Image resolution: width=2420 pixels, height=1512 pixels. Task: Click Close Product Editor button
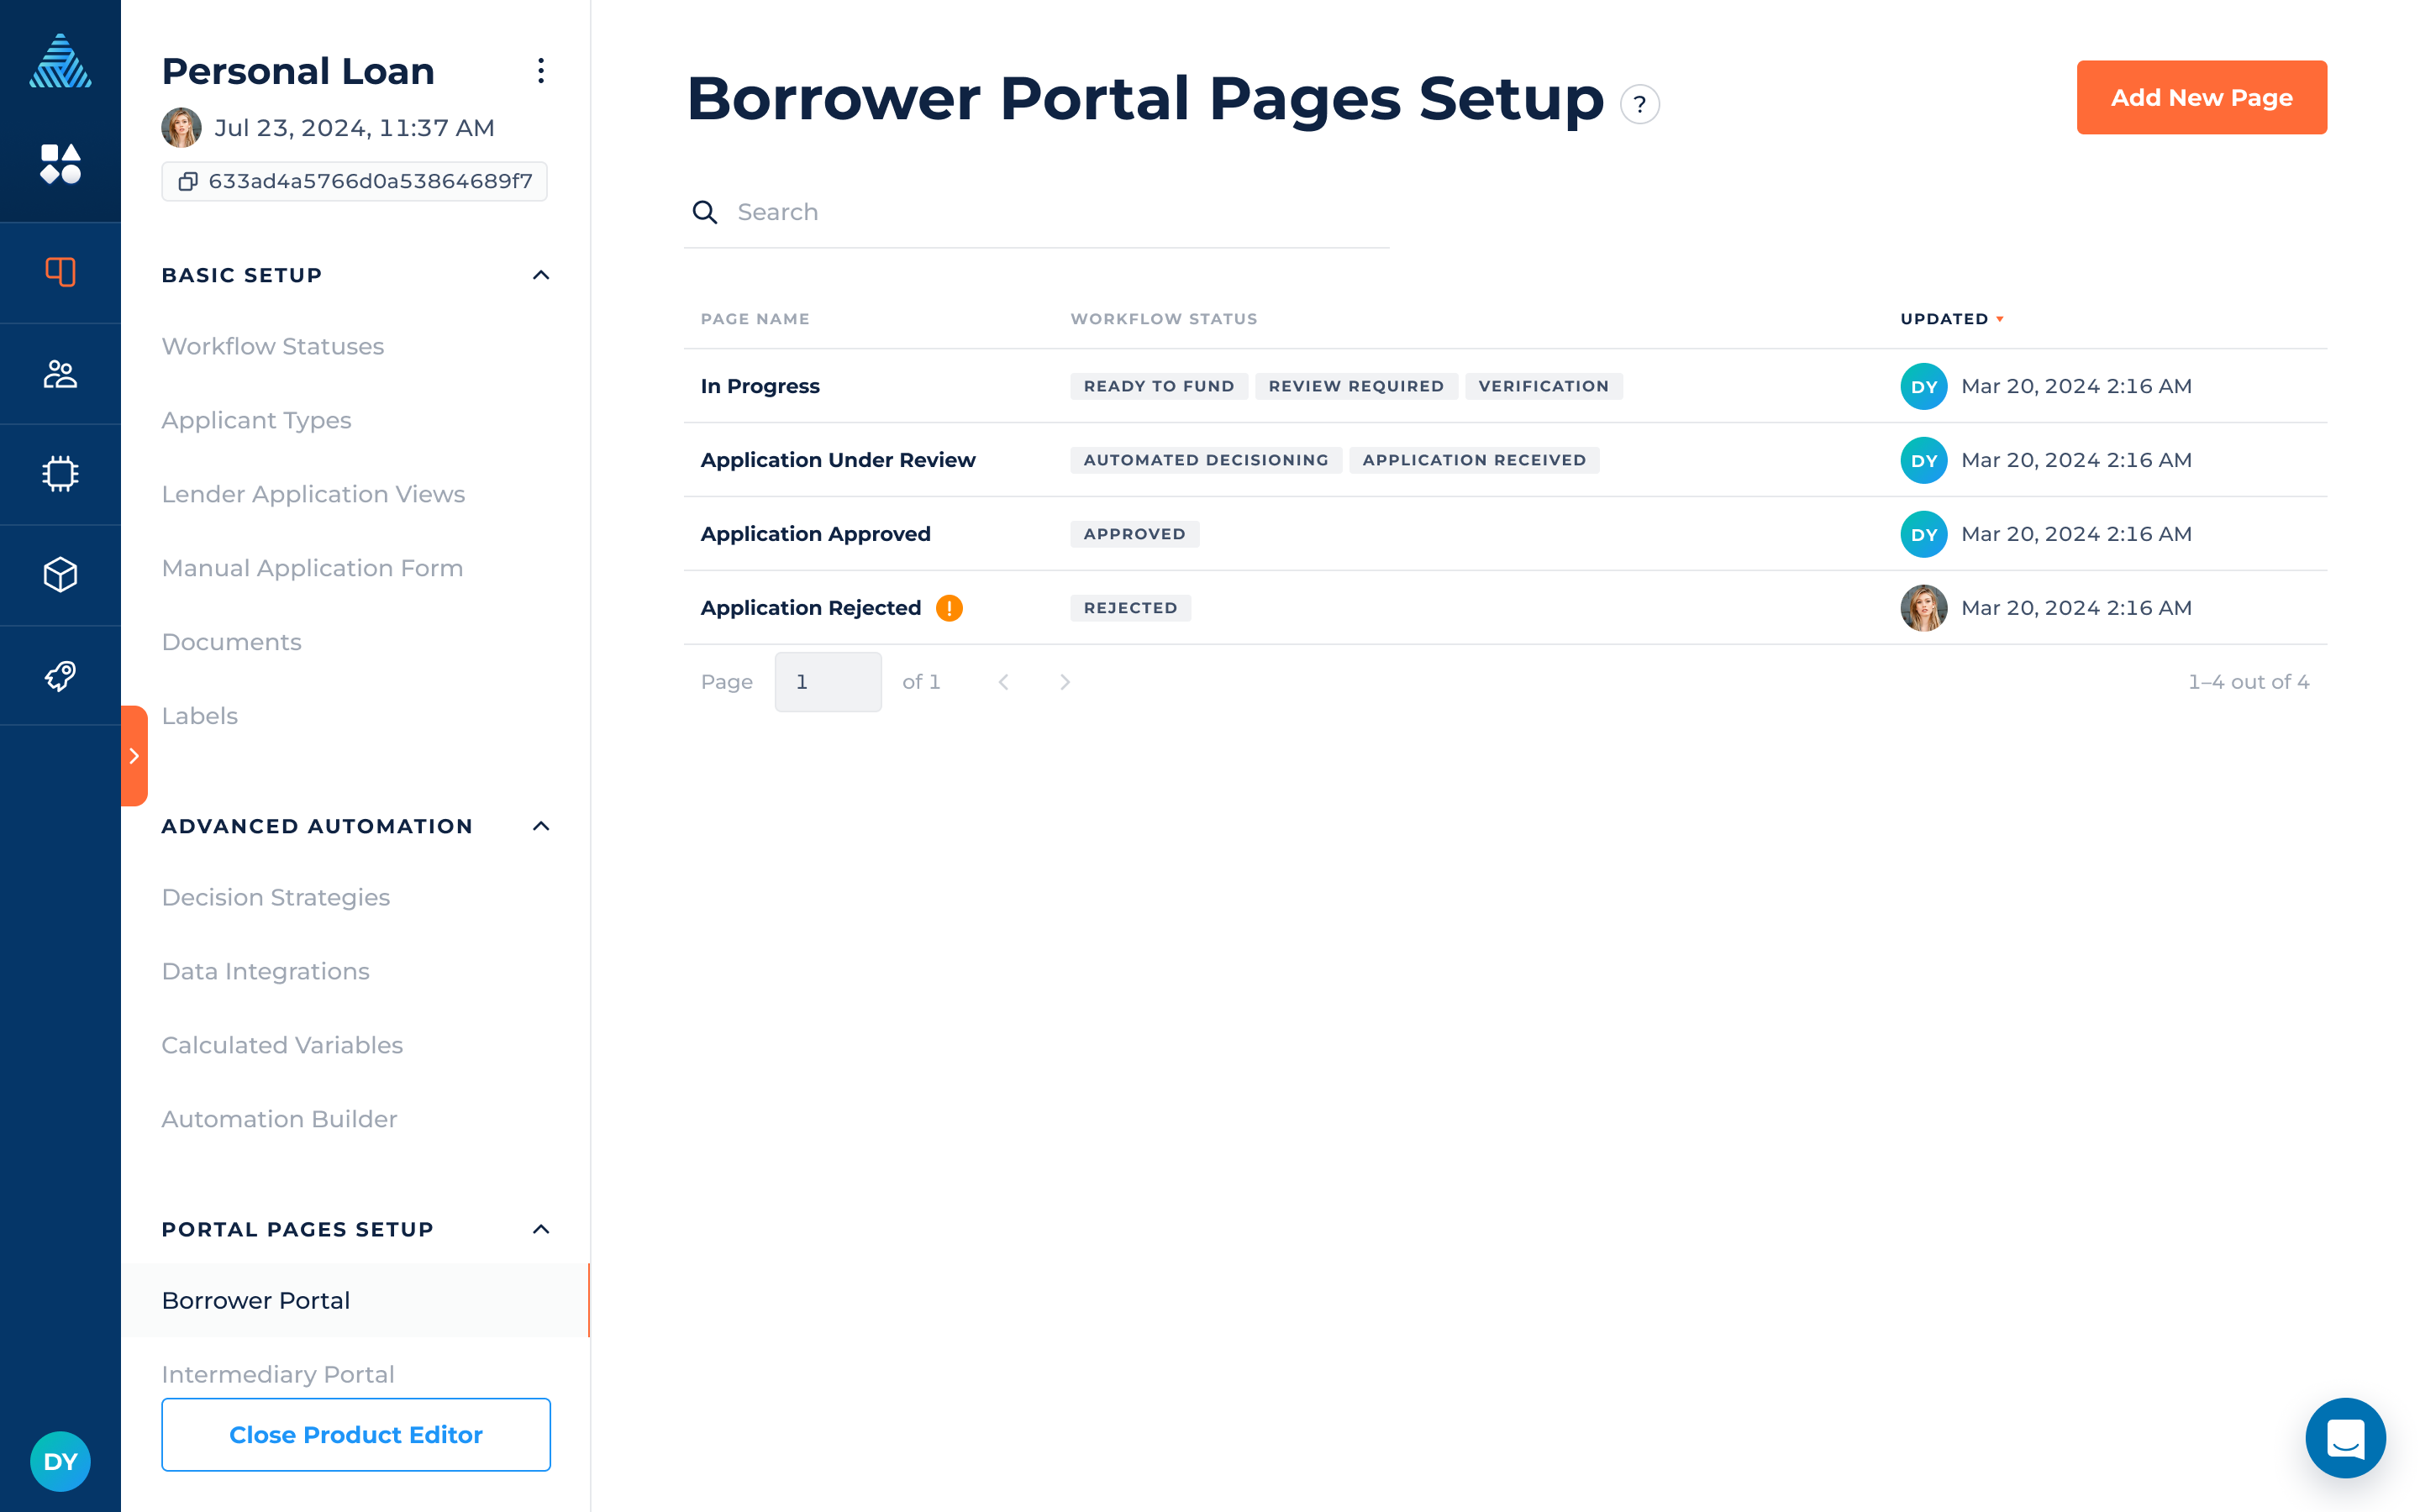pyautogui.click(x=355, y=1434)
